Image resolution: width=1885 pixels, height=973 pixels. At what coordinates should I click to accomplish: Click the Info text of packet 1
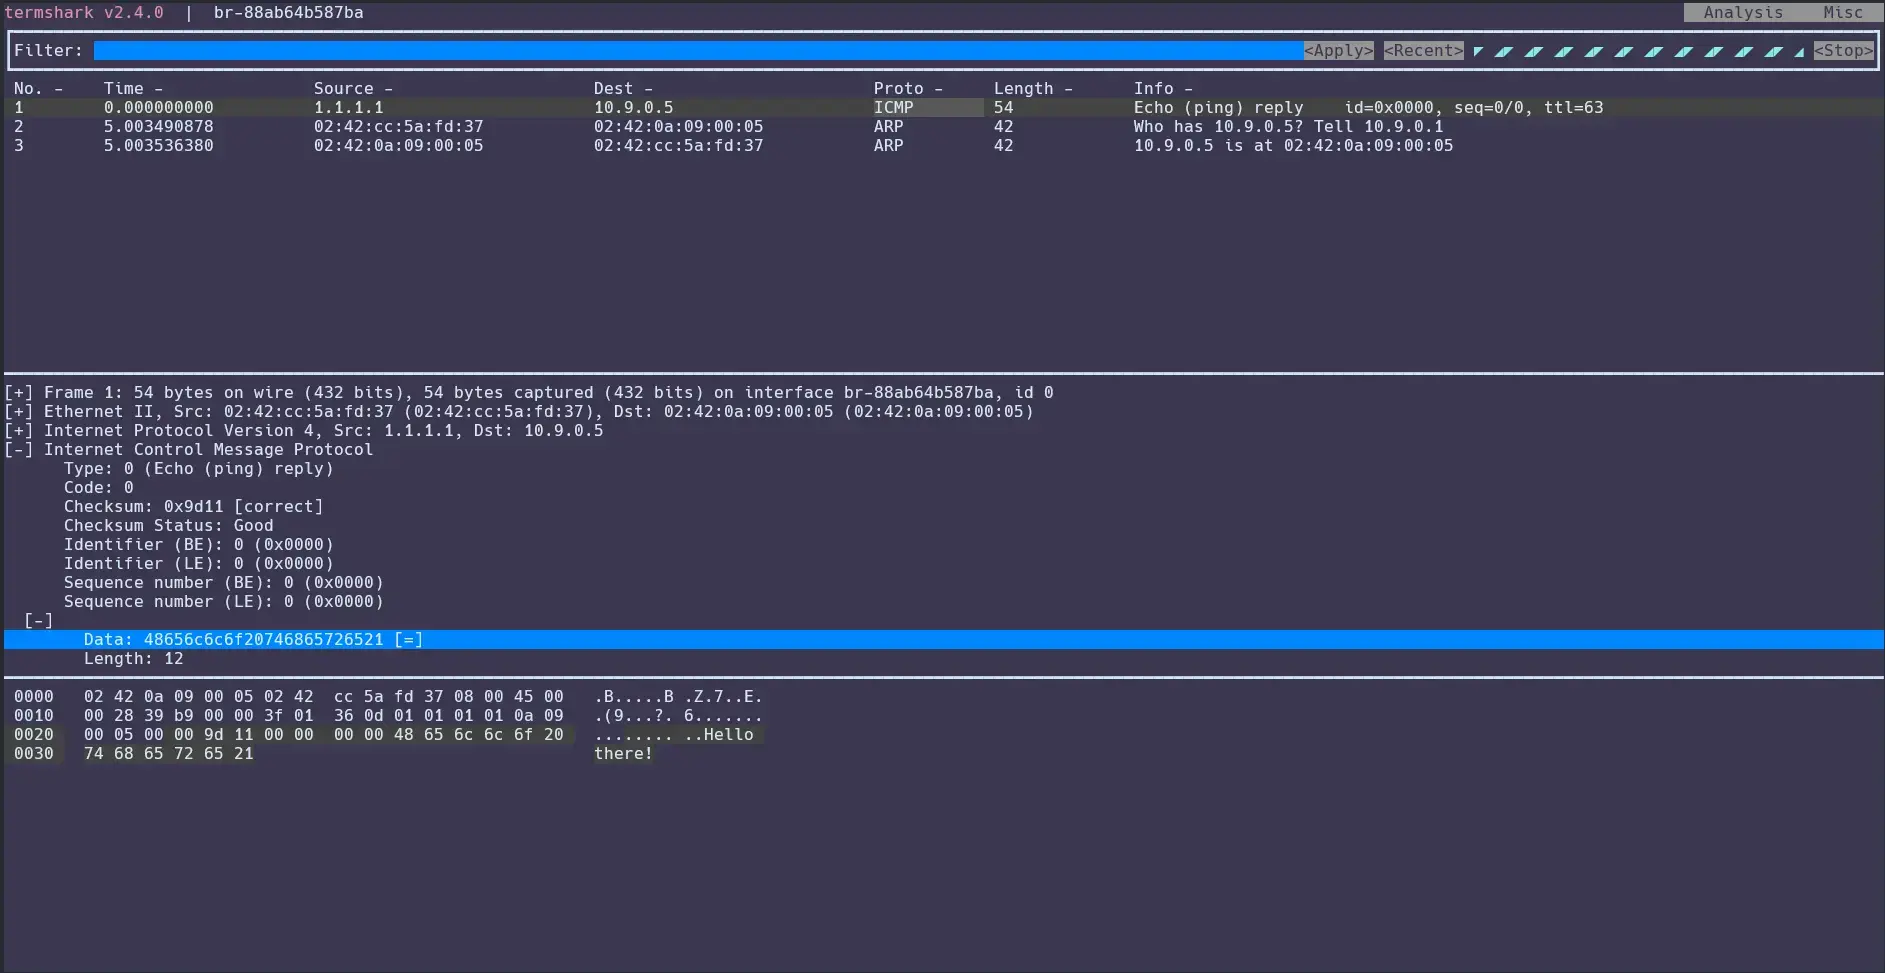tap(1368, 107)
